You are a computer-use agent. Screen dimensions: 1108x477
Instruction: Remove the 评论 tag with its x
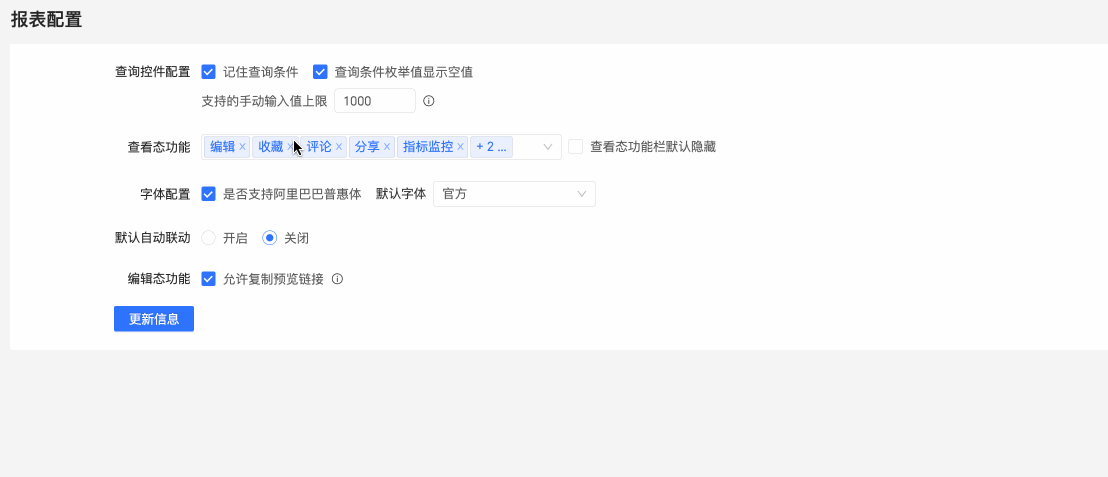pos(339,147)
